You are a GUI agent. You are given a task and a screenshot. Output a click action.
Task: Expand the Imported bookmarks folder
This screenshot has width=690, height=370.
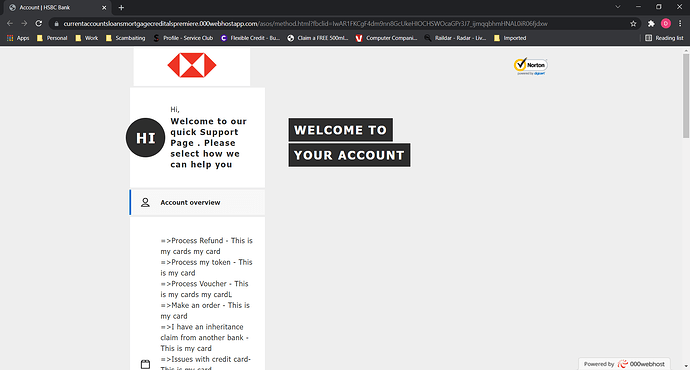click(510, 38)
